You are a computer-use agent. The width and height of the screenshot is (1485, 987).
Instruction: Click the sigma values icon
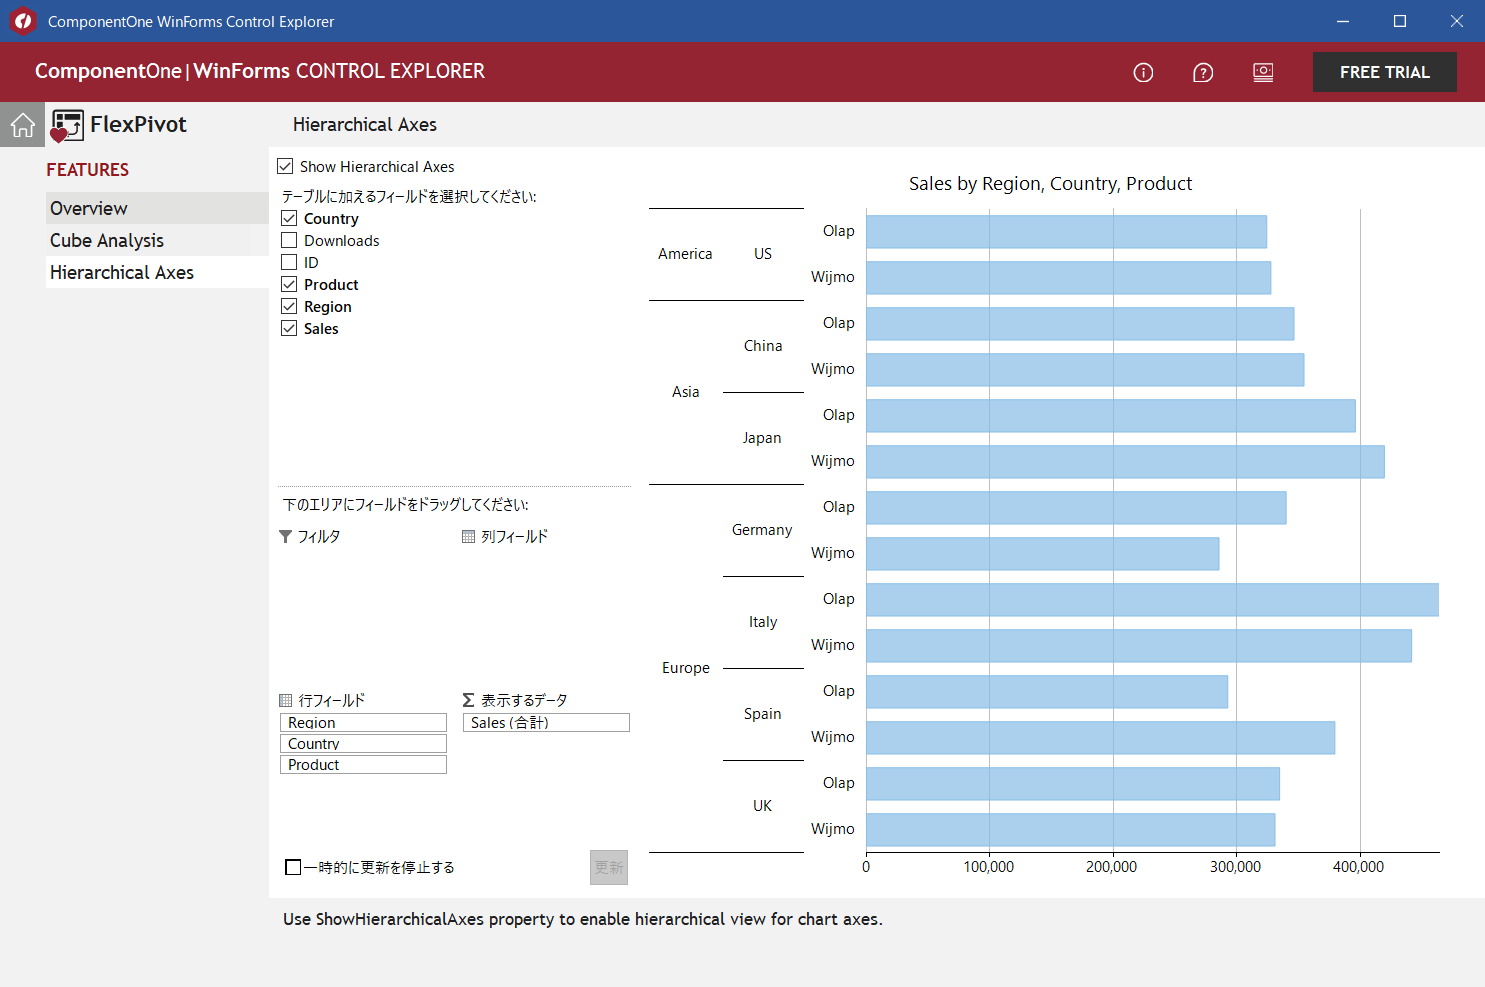[468, 701]
